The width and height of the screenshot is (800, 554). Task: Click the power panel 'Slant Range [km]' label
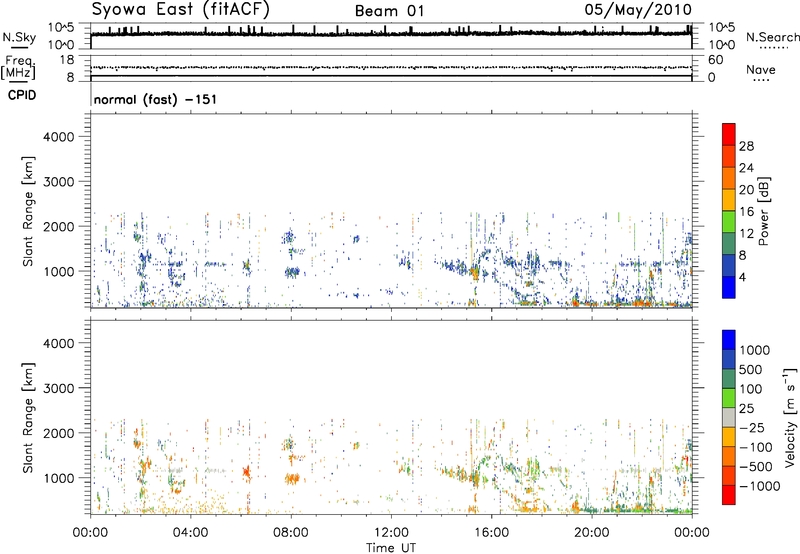tap(28, 211)
